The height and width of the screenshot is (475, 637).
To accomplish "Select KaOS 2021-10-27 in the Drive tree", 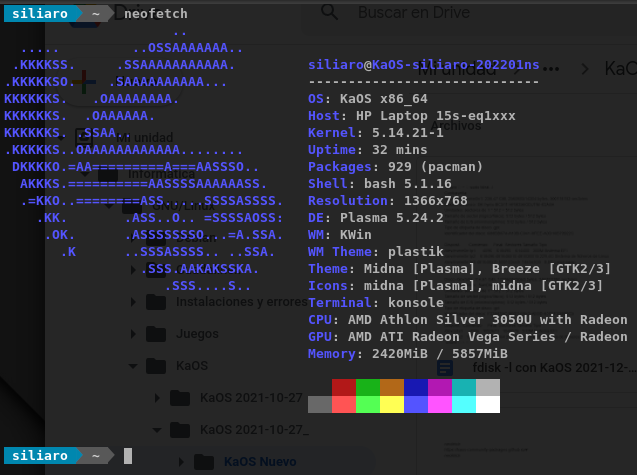I will click(x=251, y=398).
